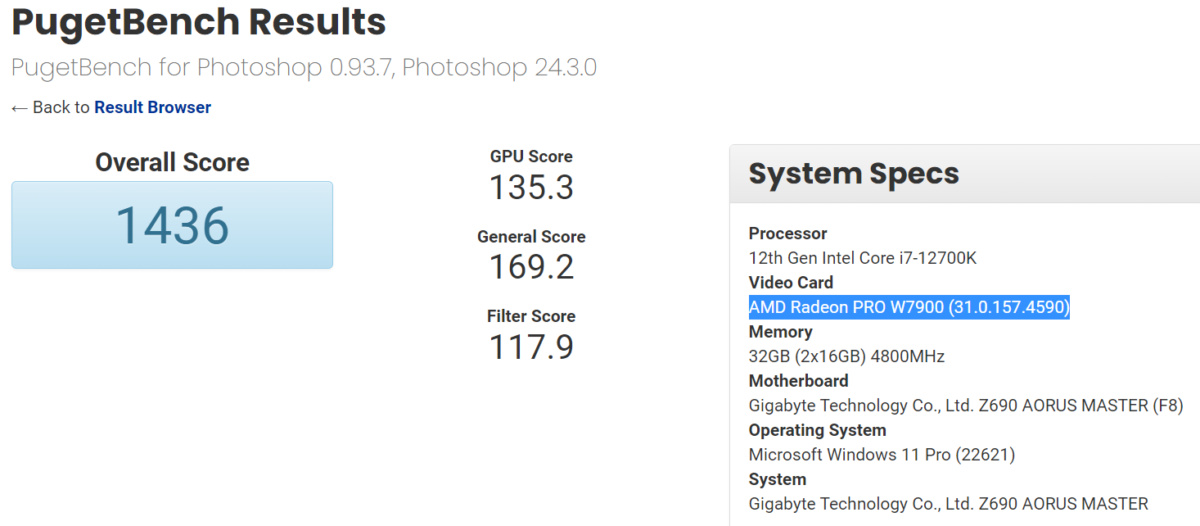The width and height of the screenshot is (1200, 526).
Task: Click the Operating System label
Action: [817, 430]
